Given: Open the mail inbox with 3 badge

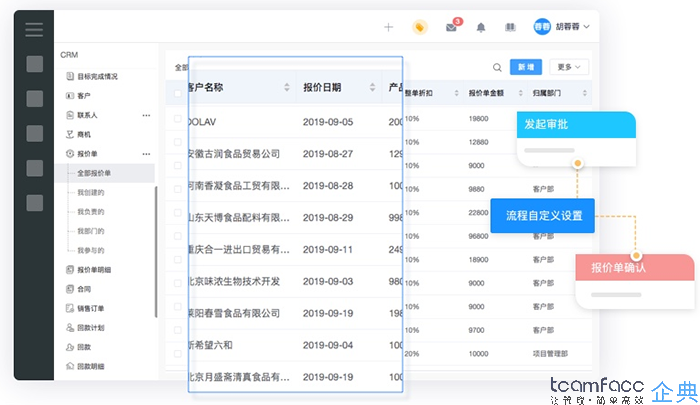Looking at the screenshot, I should (451, 28).
